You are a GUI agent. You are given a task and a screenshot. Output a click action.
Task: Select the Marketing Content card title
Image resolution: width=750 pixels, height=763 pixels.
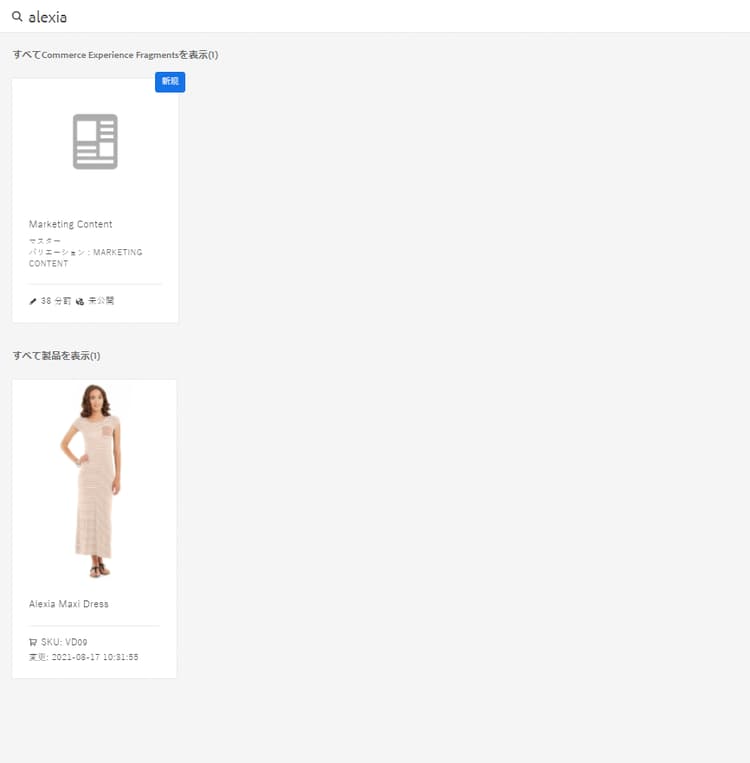coord(71,224)
